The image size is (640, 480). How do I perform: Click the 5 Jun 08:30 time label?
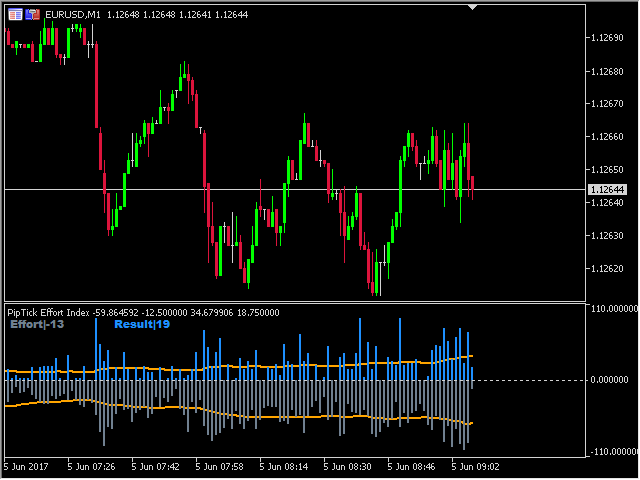tap(348, 467)
